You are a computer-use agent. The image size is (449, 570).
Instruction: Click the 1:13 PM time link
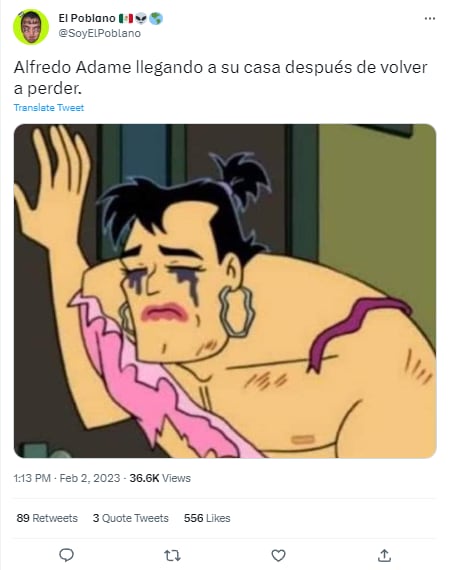(32, 478)
